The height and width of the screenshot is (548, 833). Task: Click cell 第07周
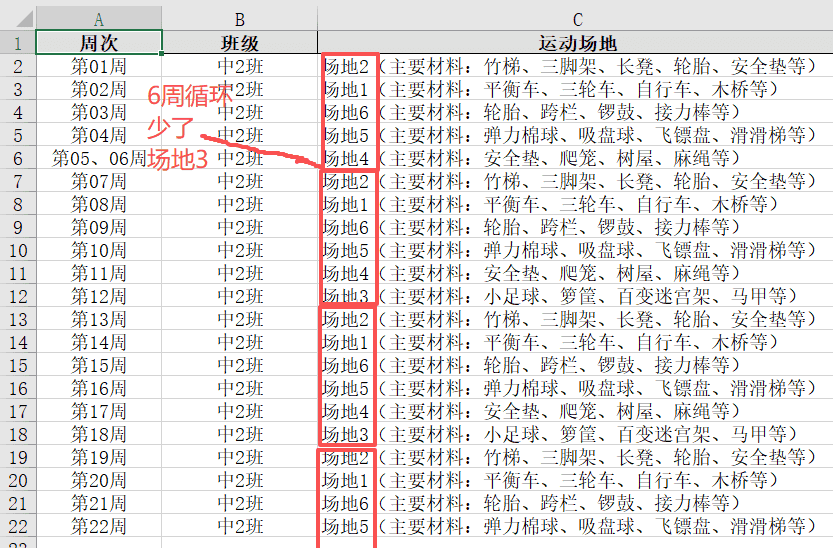pyautogui.click(x=99, y=181)
